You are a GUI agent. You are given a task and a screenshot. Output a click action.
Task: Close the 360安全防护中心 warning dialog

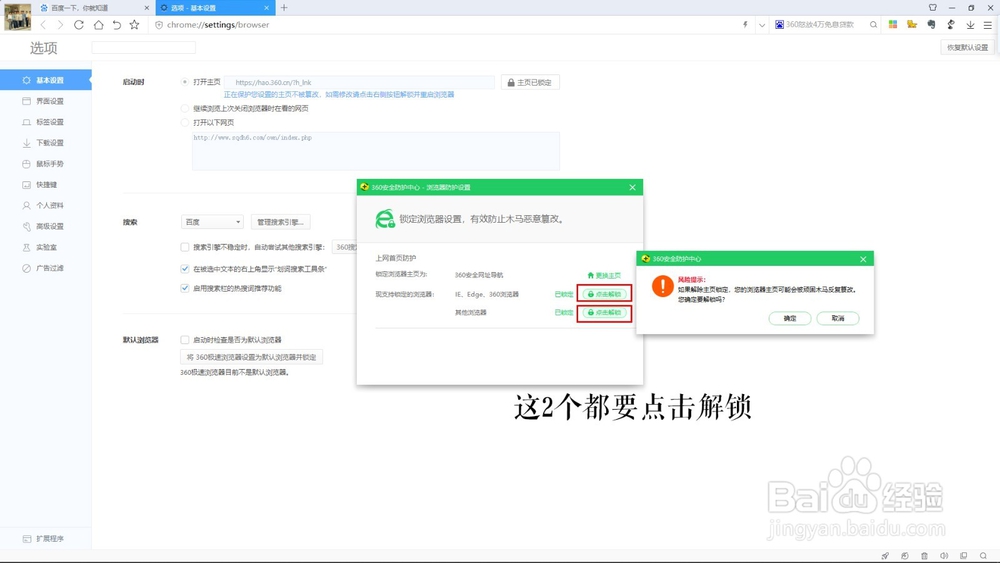click(863, 259)
